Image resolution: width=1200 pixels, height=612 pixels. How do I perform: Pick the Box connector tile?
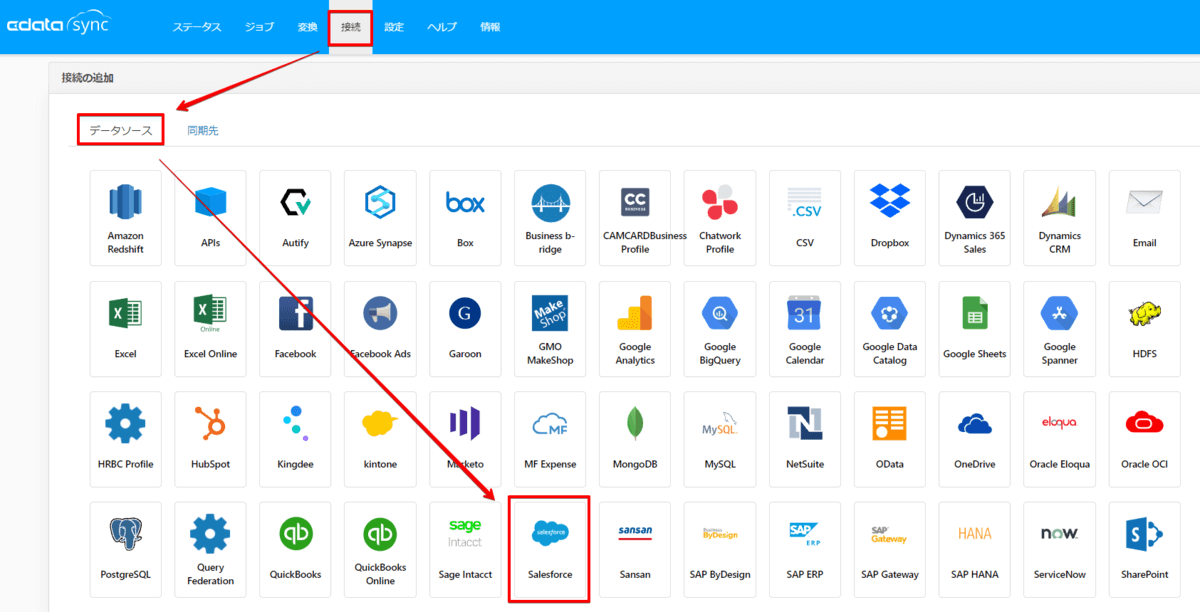pyautogui.click(x=466, y=218)
